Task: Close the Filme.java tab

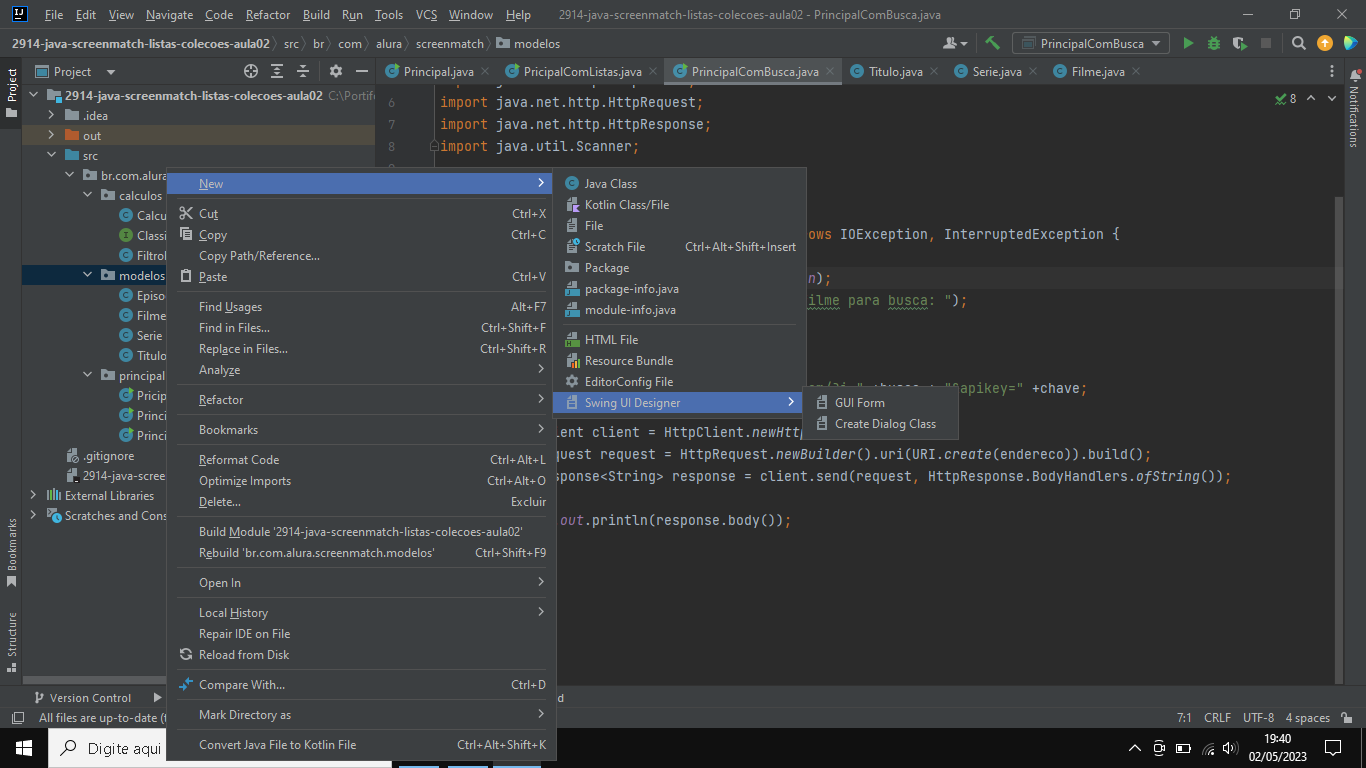Action: click(1136, 72)
